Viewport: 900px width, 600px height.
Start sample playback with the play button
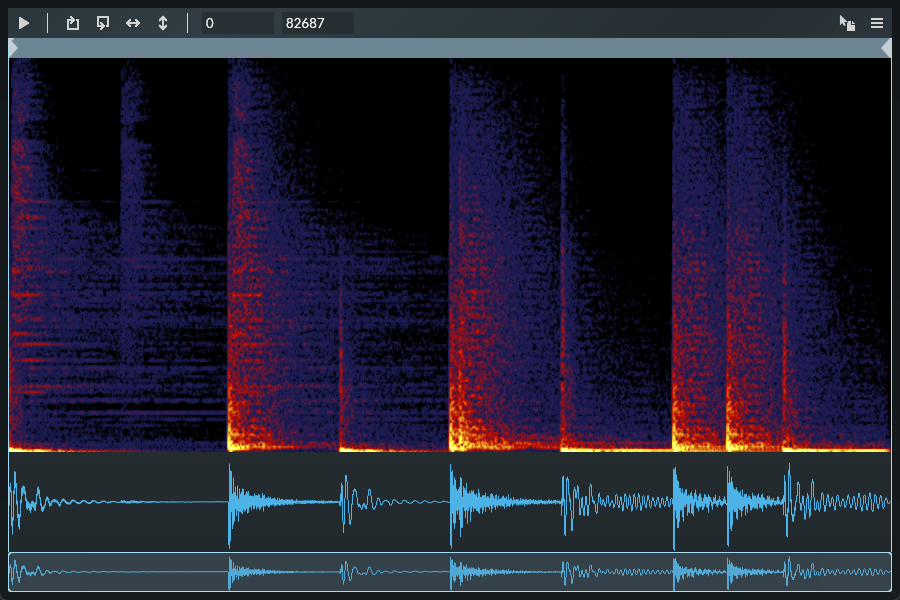(24, 23)
